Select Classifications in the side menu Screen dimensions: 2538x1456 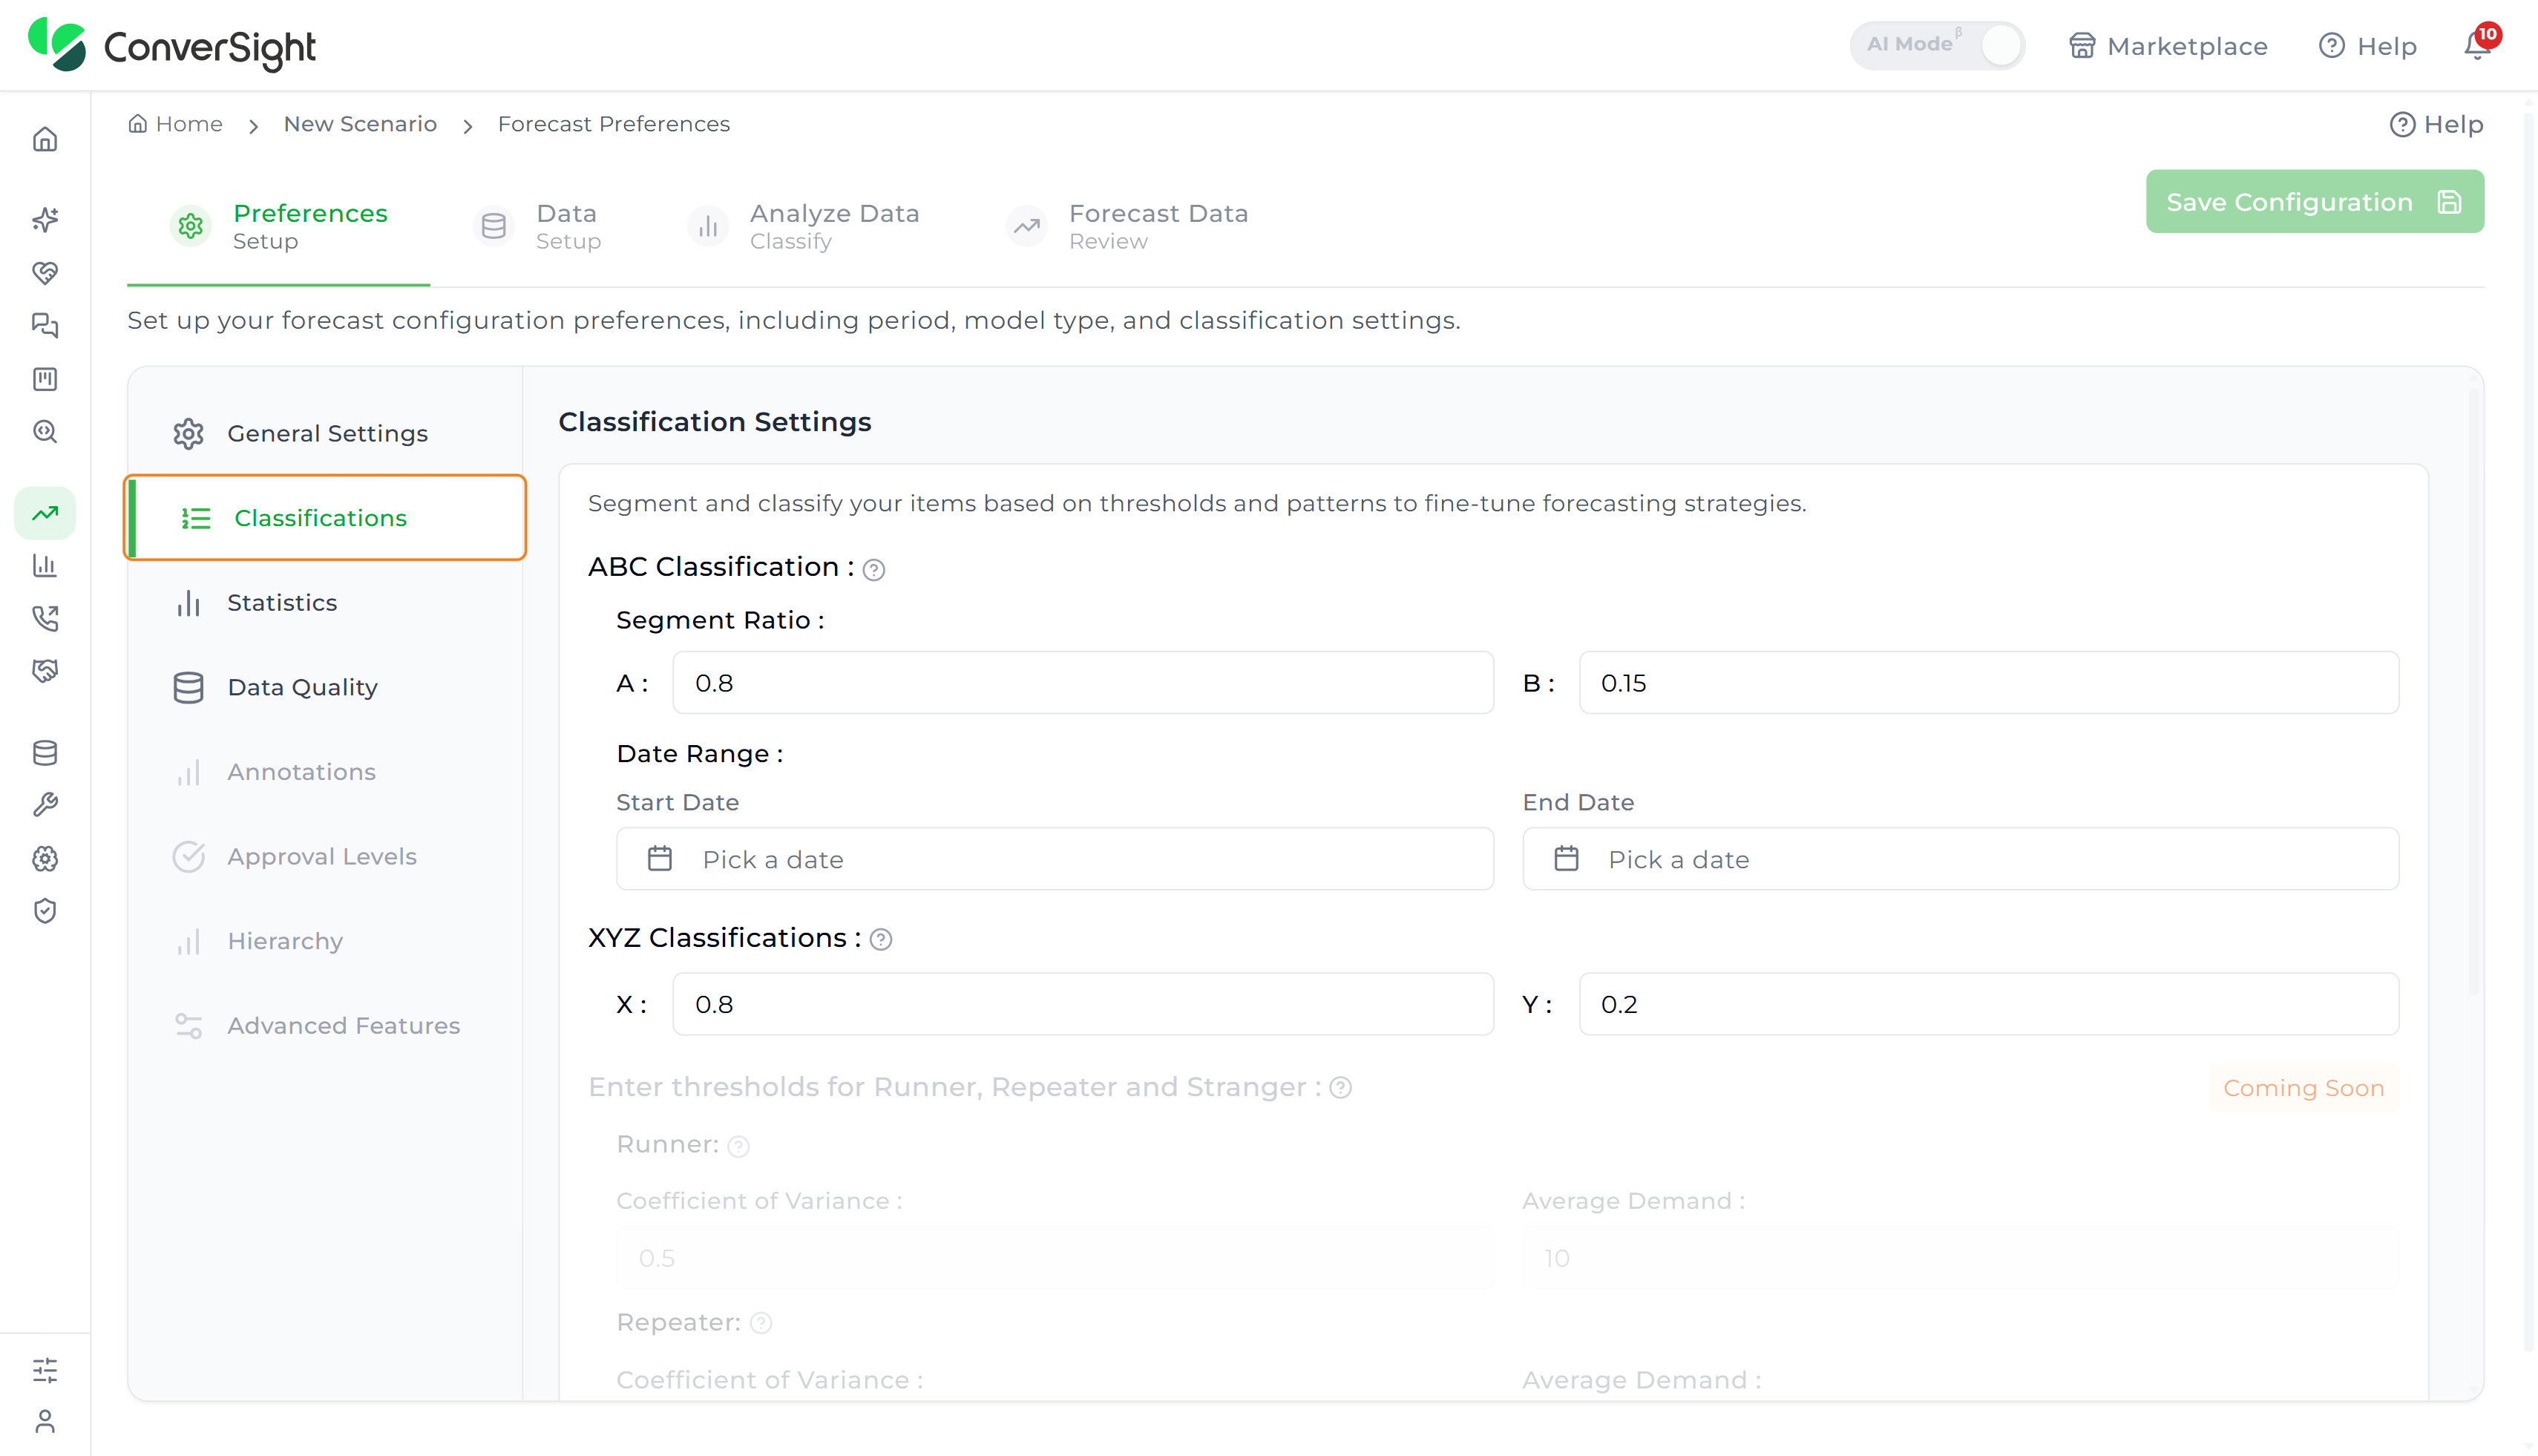click(325, 518)
